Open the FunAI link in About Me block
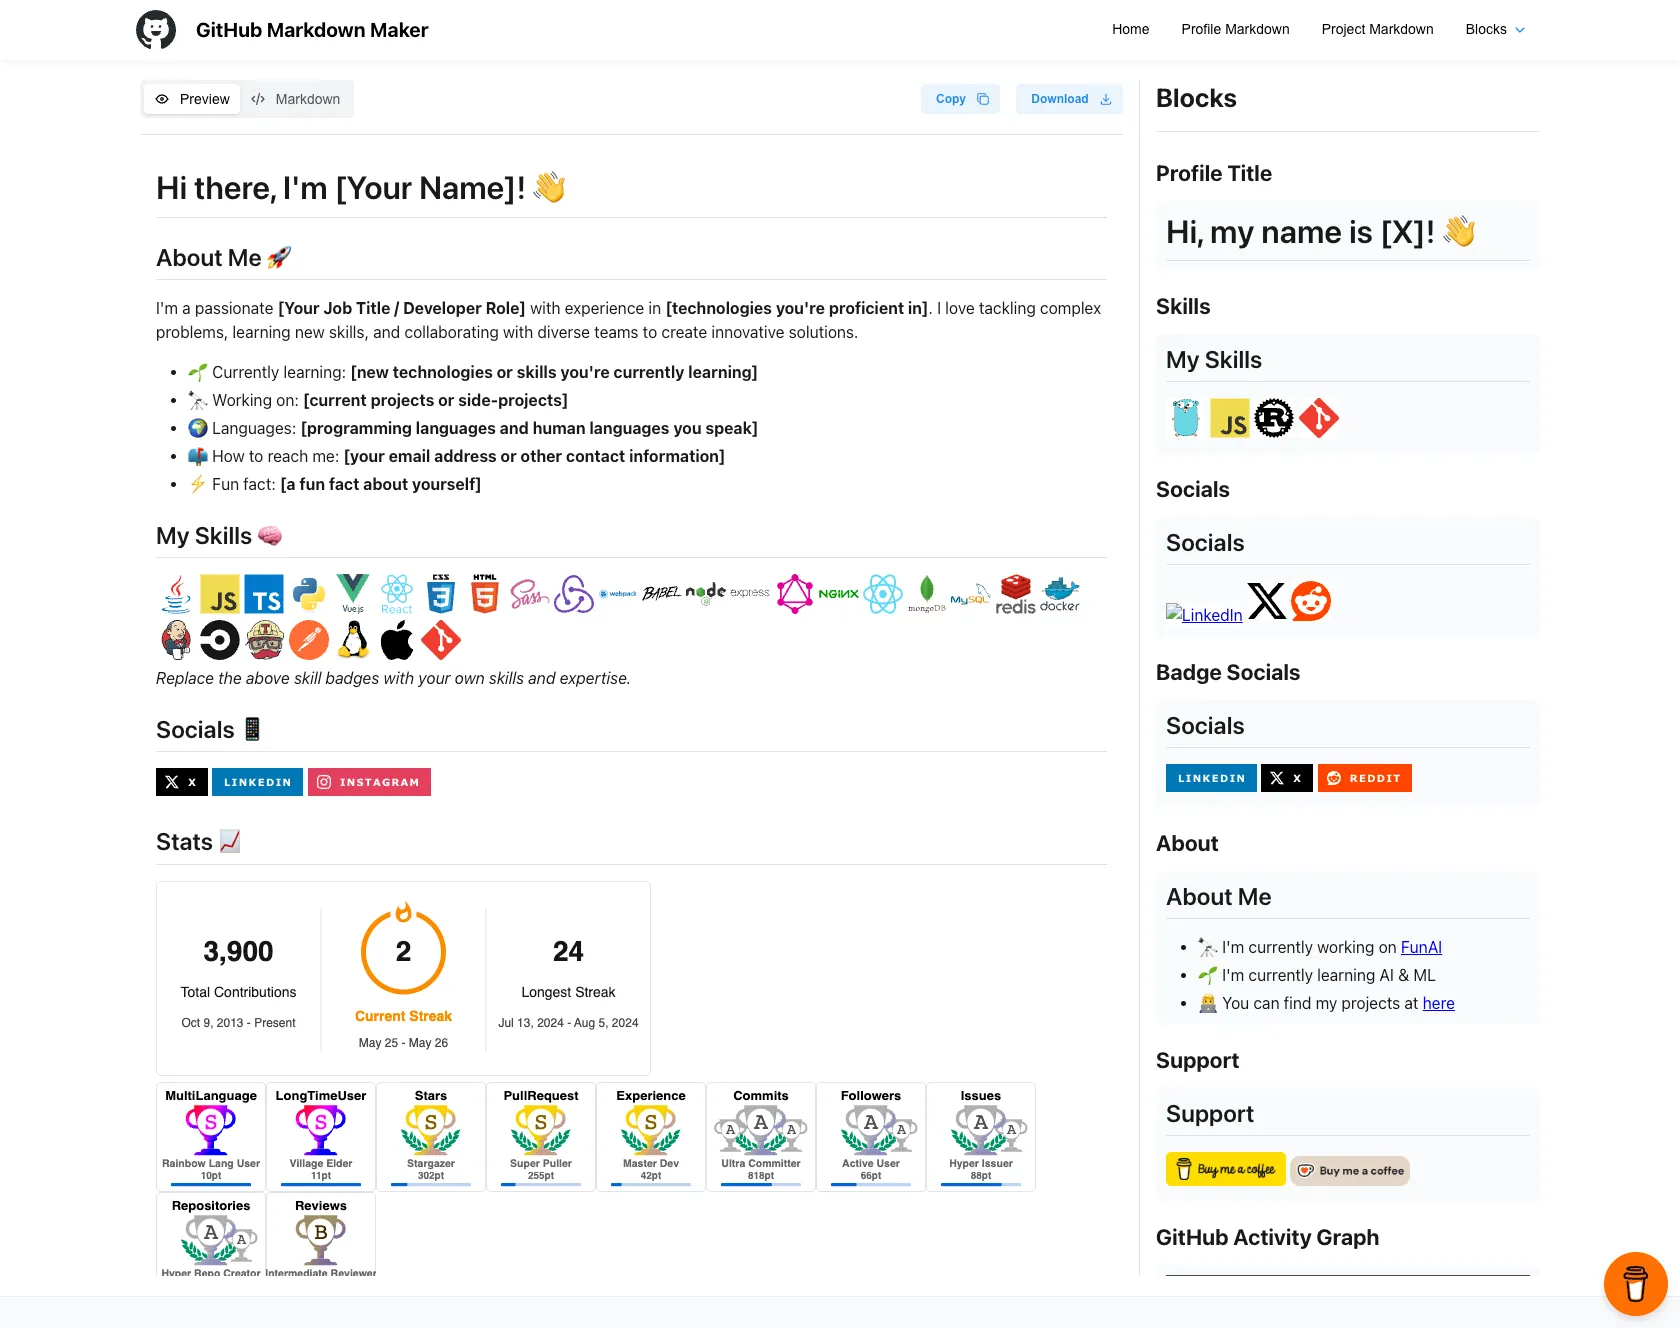 (x=1421, y=947)
